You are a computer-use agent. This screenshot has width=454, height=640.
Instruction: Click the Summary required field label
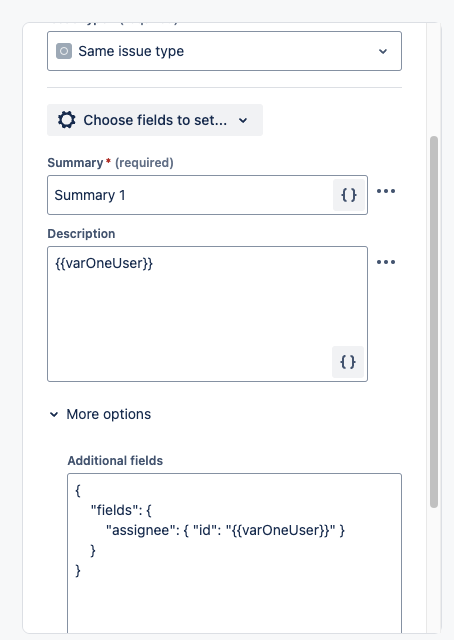pos(110,162)
